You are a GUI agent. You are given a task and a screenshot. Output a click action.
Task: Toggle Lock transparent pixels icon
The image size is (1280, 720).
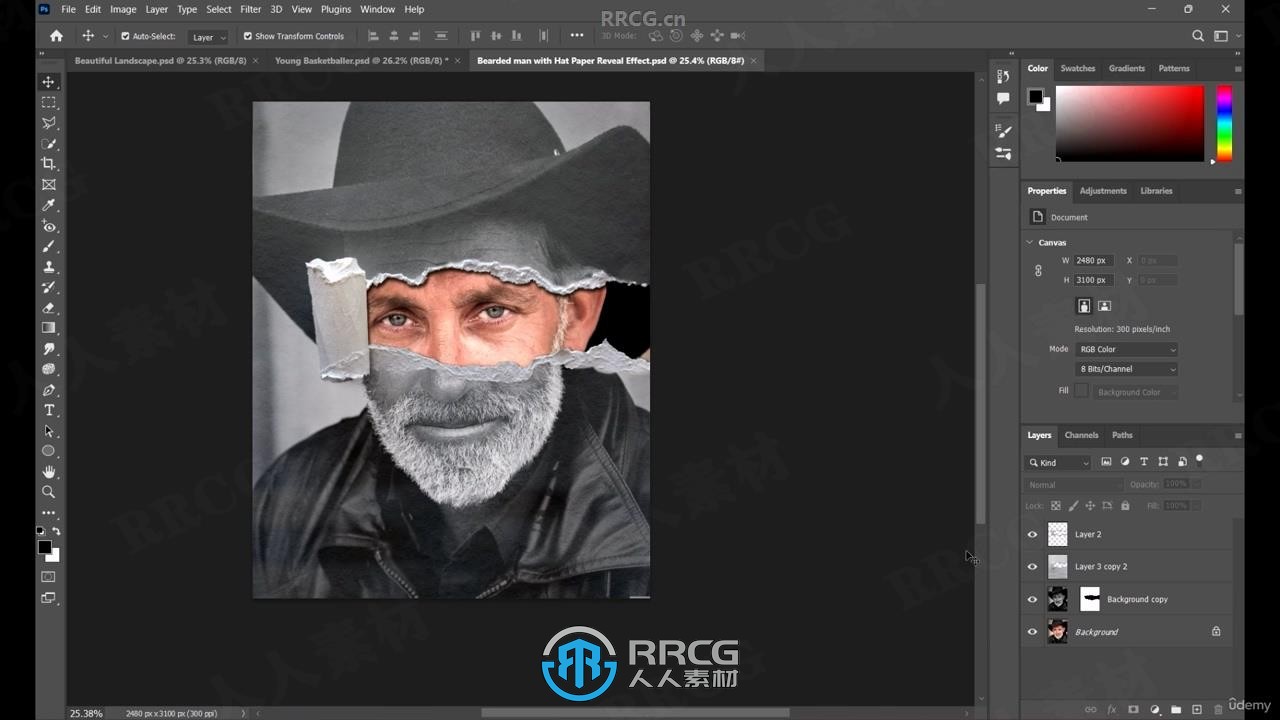(1056, 506)
